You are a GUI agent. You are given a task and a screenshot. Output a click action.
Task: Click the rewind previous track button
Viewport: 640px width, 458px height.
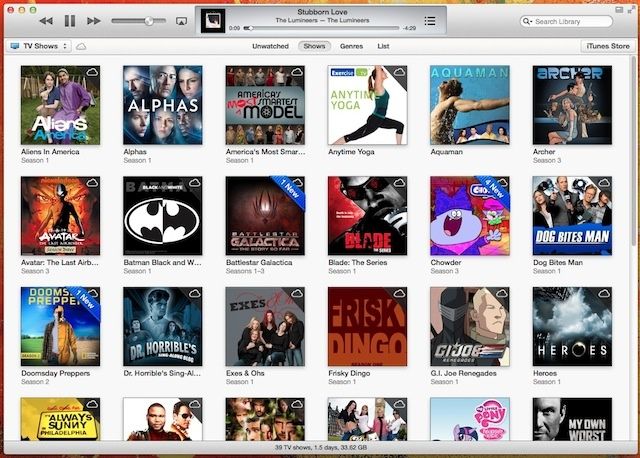pyautogui.click(x=46, y=21)
